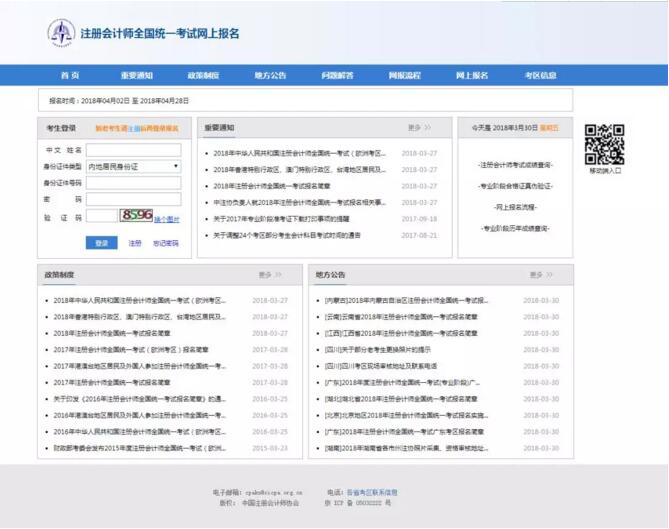Open 更多 arrows in 地方公告 panel

coord(542,274)
